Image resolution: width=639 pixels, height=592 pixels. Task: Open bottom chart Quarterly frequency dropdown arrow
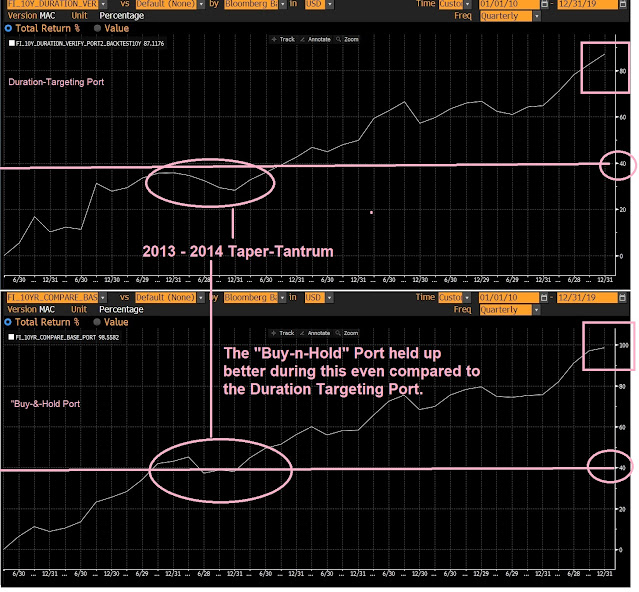click(x=536, y=310)
